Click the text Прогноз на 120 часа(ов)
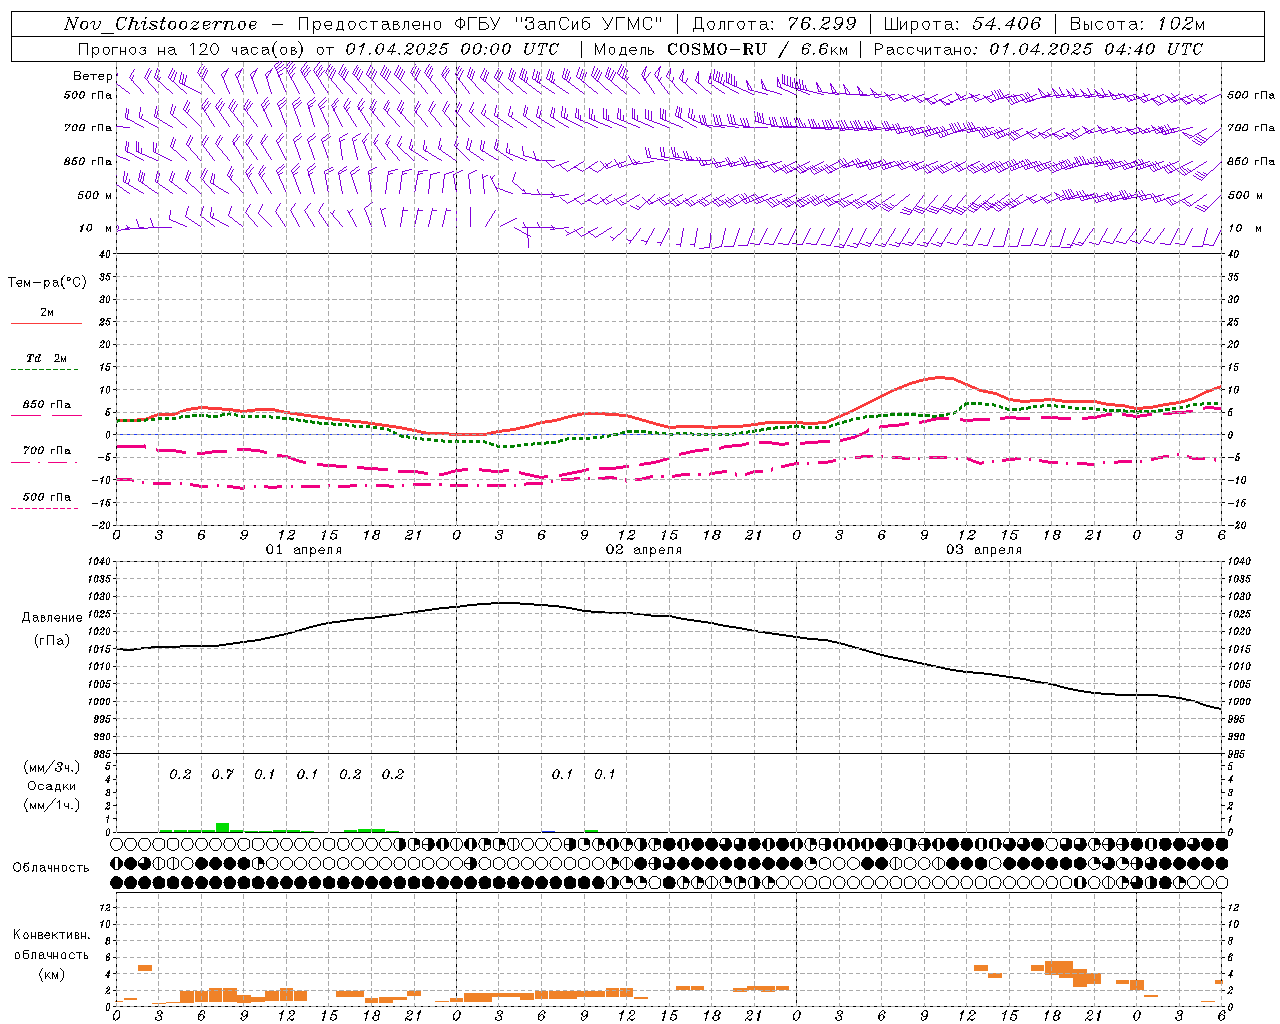The image size is (1280, 1024). pyautogui.click(x=192, y=49)
